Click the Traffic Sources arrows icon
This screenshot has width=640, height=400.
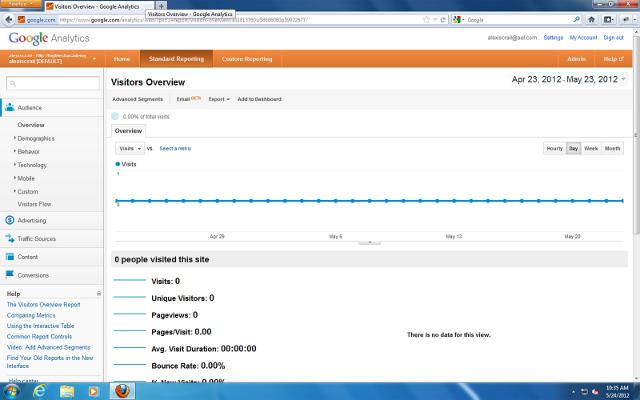coord(9,238)
